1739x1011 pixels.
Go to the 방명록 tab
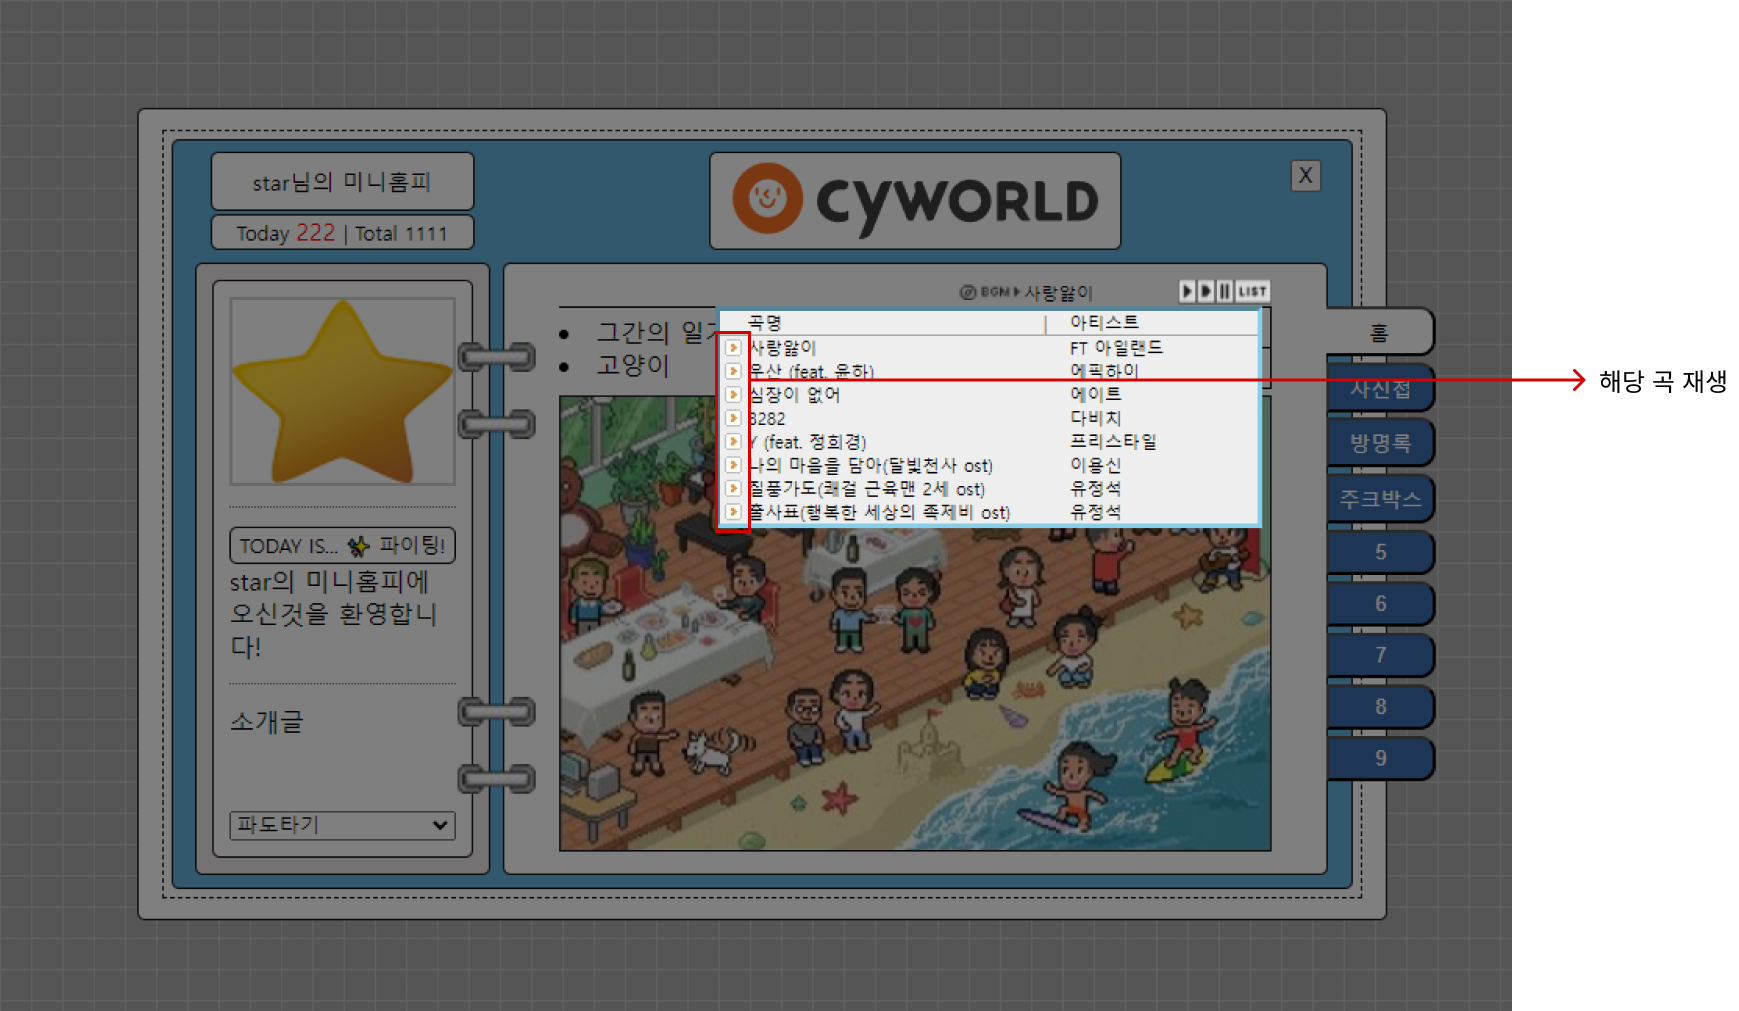[1380, 443]
